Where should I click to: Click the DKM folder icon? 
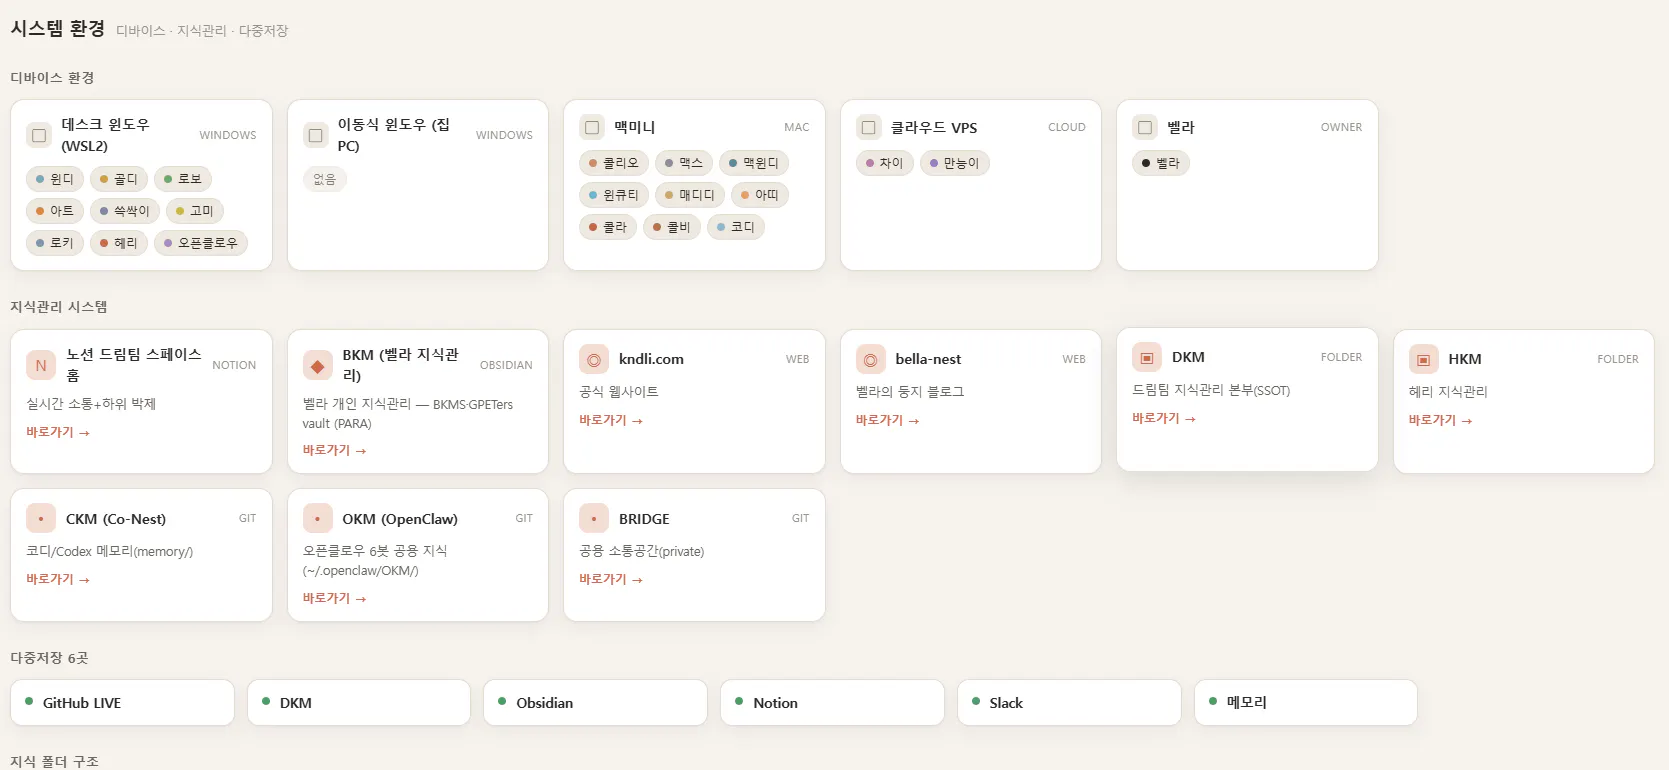(x=1147, y=357)
